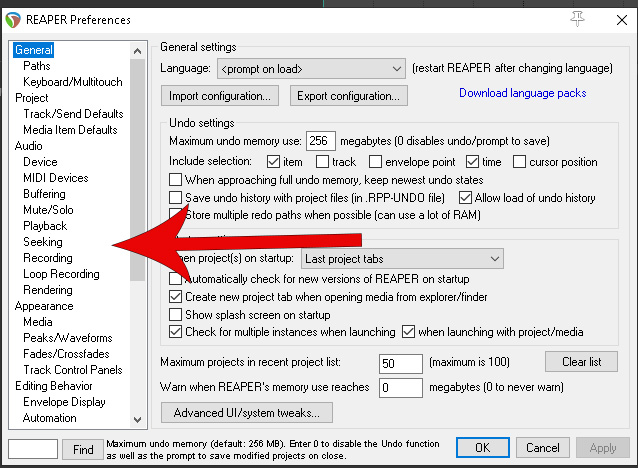The image size is (638, 468).
Task: Open the 'Last project tabs' startup dropdown
Action: pyautogui.click(x=402, y=259)
